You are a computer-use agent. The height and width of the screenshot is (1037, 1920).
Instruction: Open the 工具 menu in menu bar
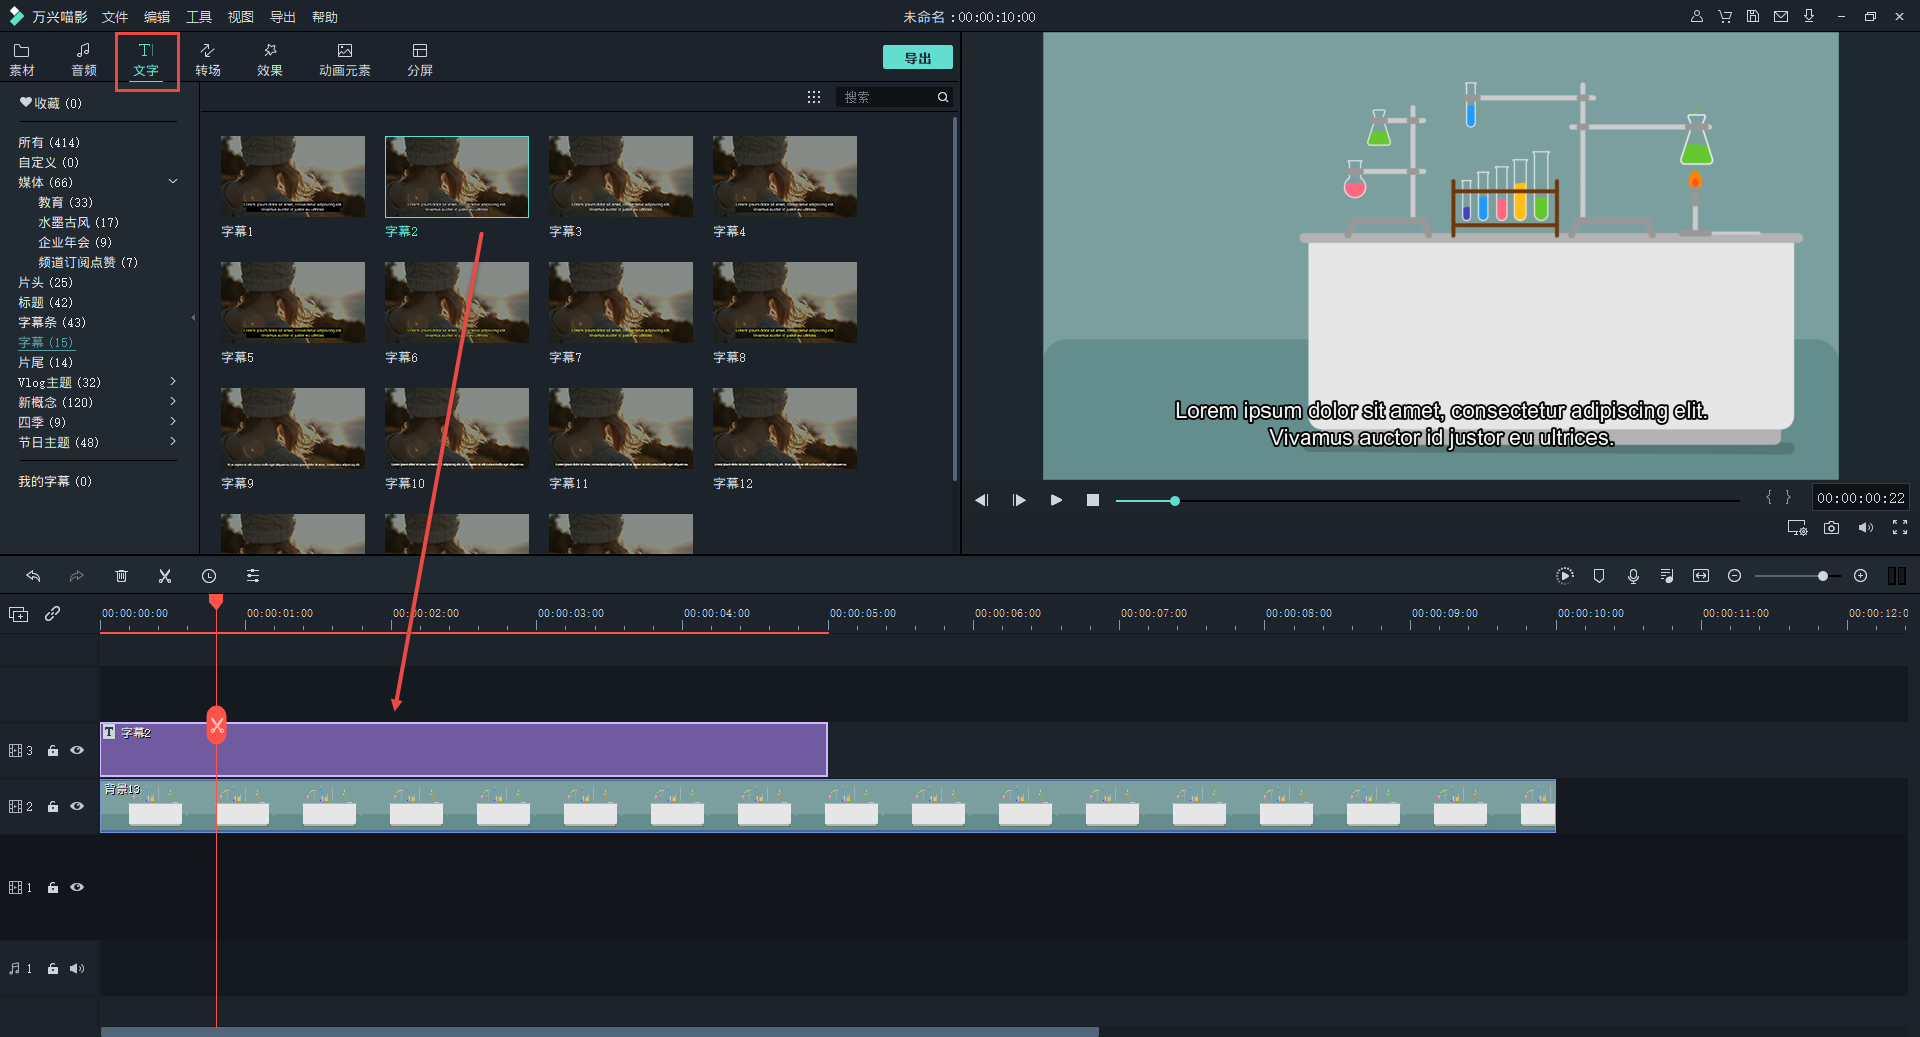(x=199, y=17)
